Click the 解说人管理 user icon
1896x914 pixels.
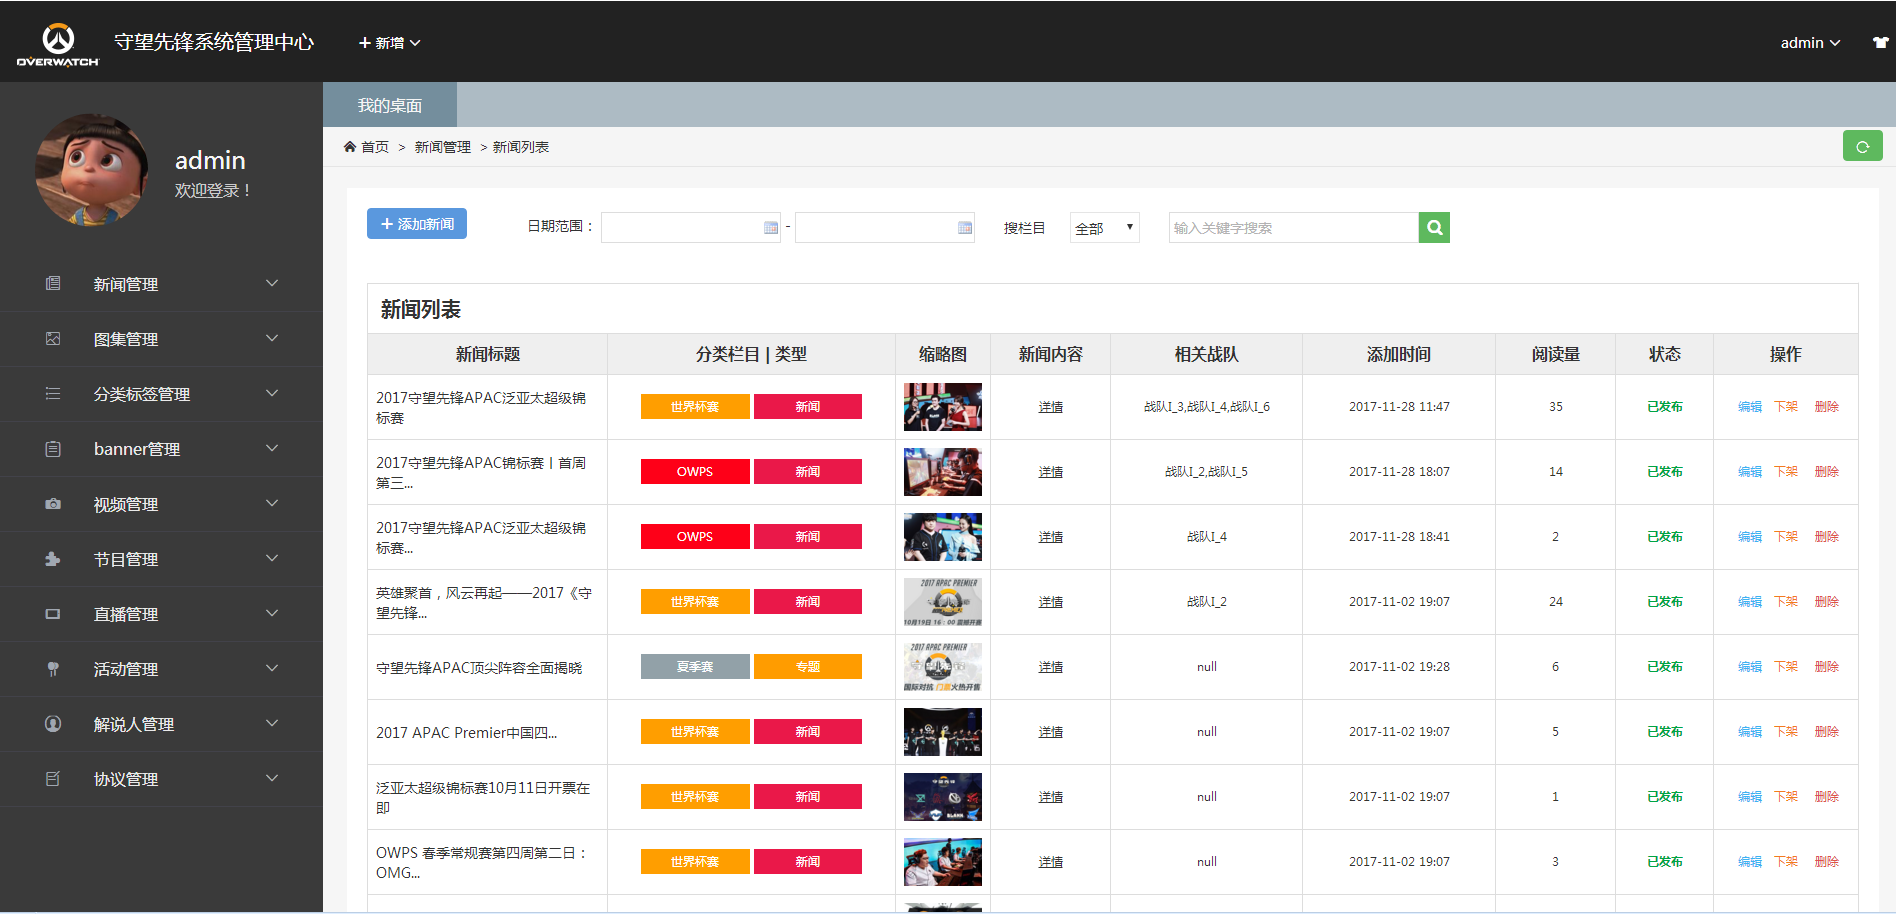53,724
